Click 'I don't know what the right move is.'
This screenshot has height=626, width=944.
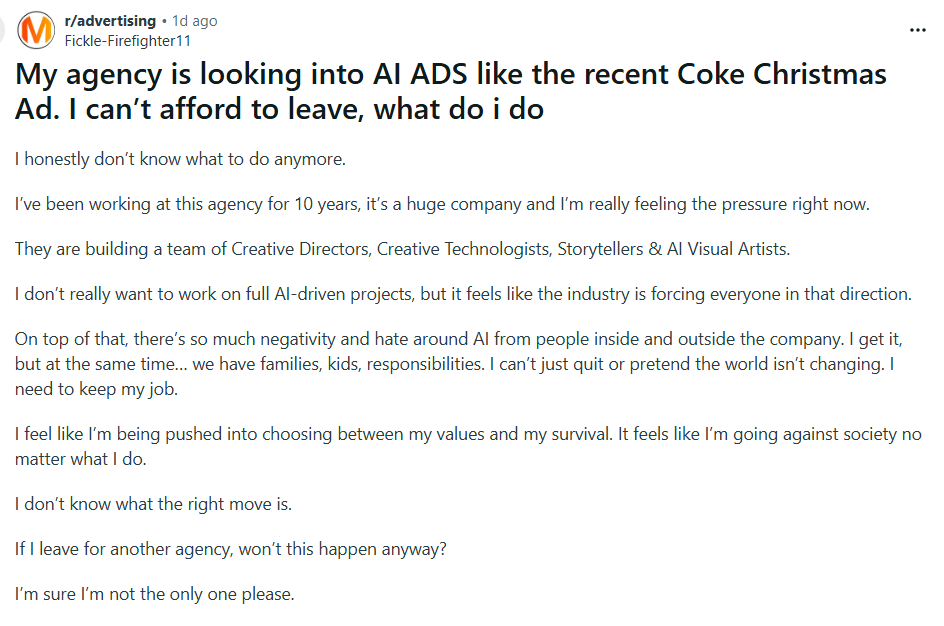pyautogui.click(x=154, y=504)
